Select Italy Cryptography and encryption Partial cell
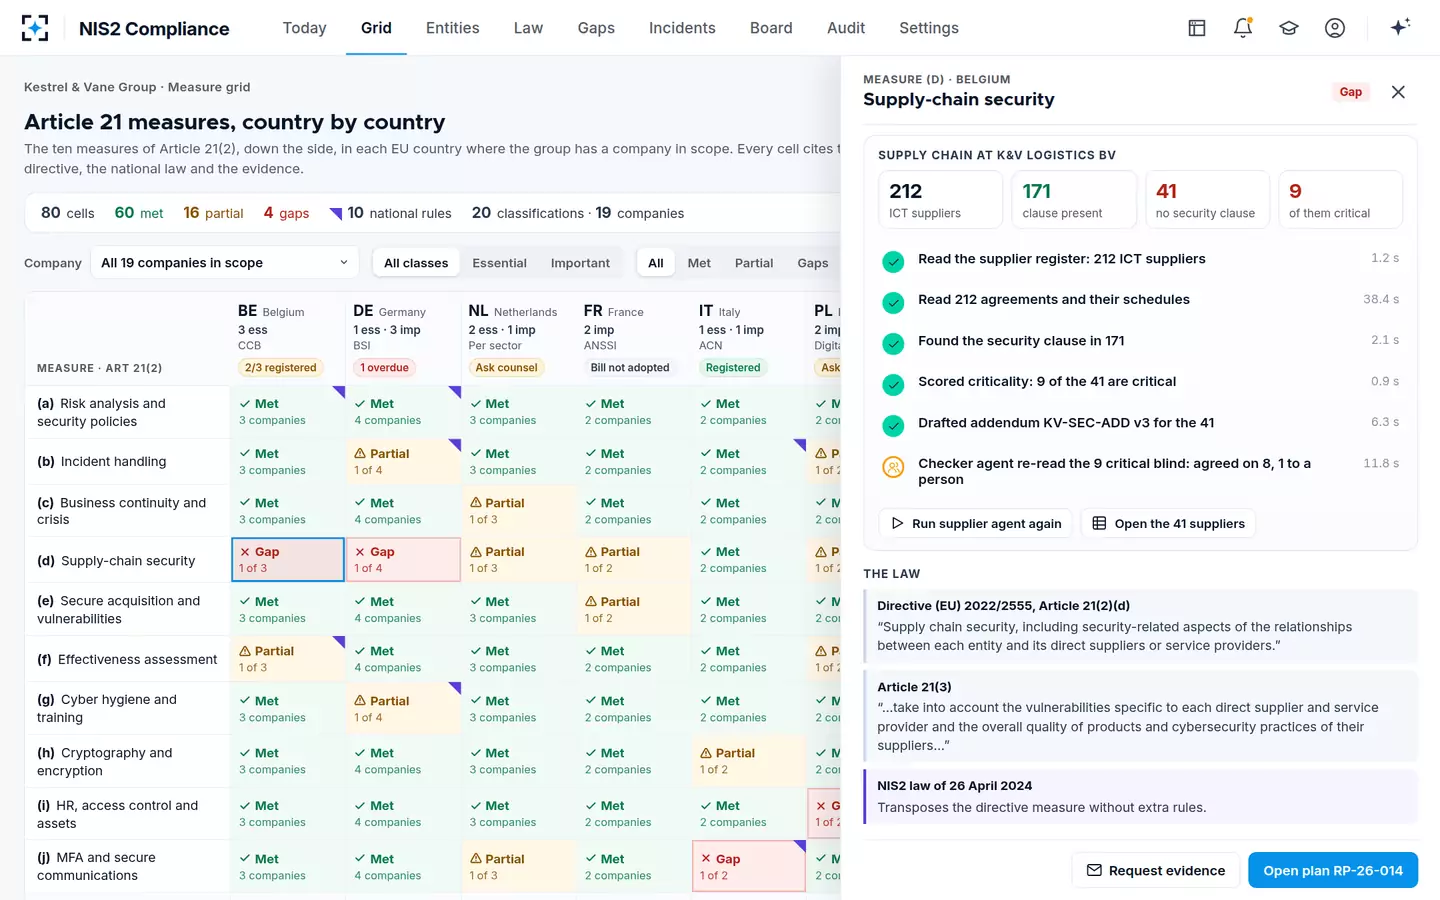The image size is (1440, 900). click(749, 761)
